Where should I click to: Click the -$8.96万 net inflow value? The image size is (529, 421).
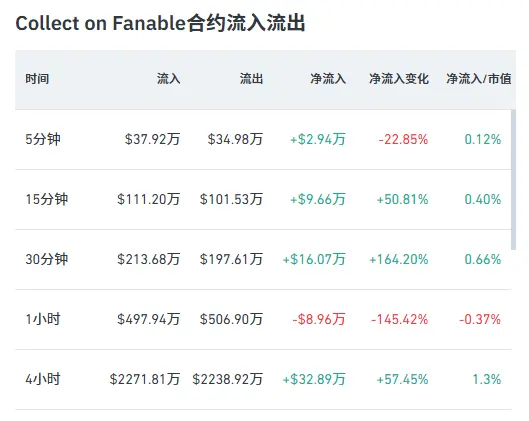(319, 319)
